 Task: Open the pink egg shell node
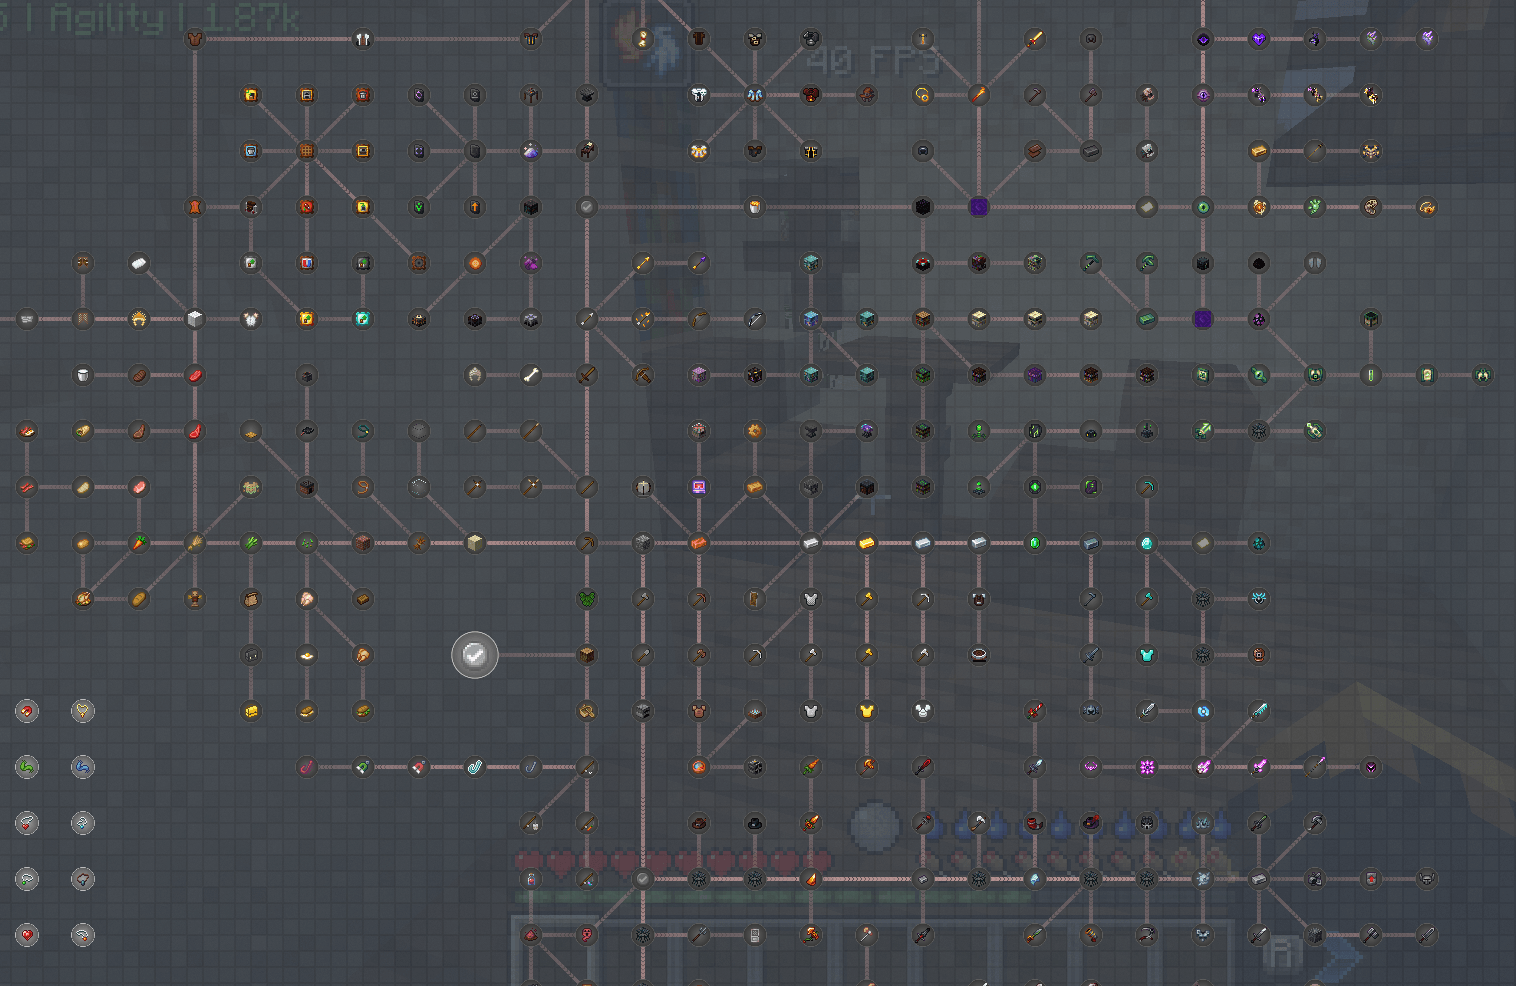(307, 599)
